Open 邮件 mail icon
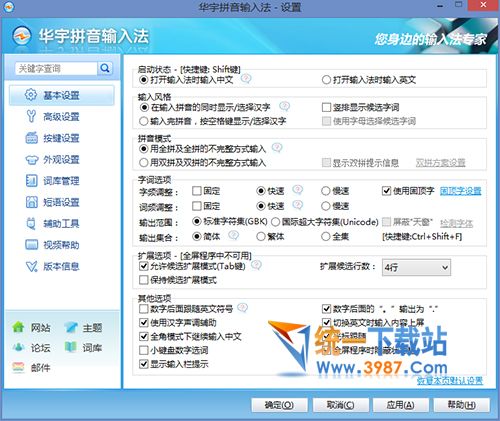500x421 pixels. (18, 368)
